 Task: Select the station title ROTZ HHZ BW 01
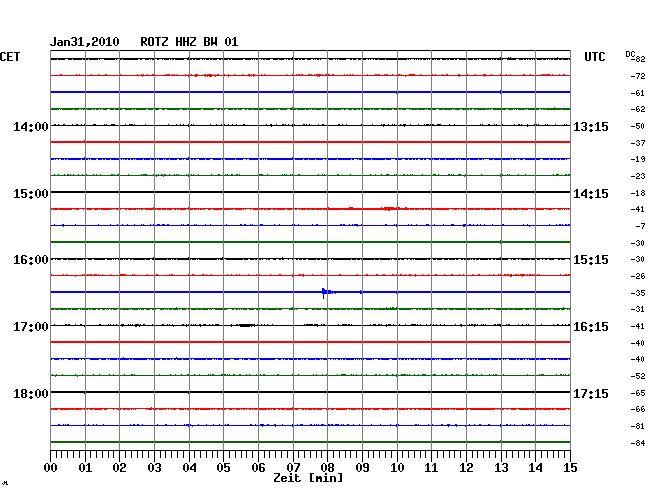[x=189, y=42]
